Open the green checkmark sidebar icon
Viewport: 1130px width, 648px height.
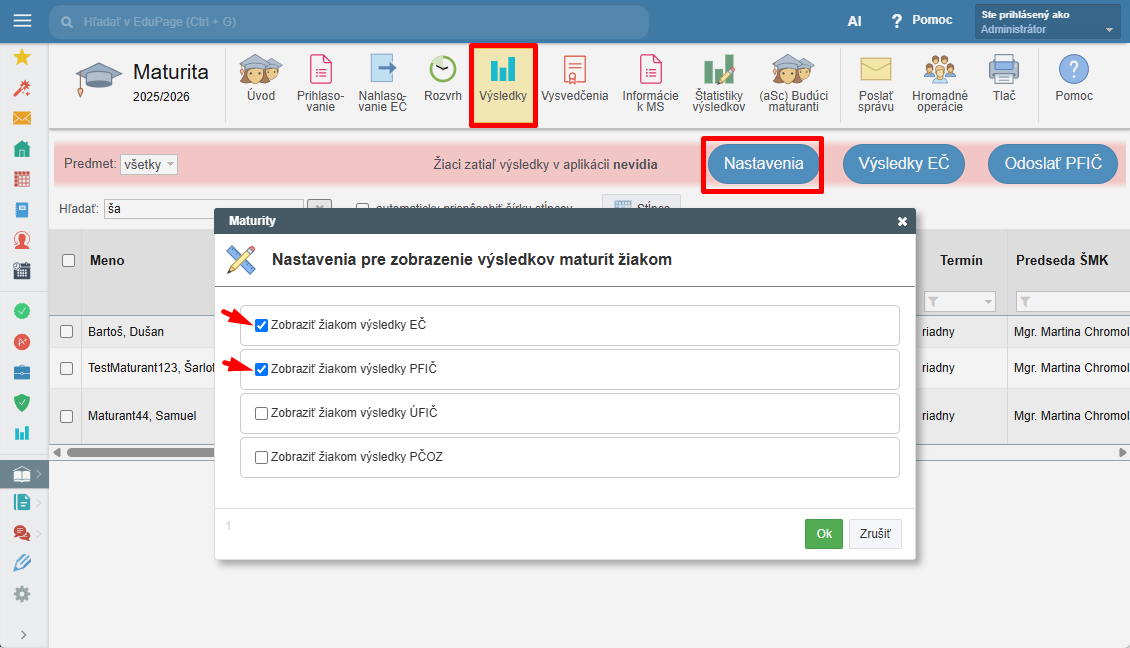pos(22,311)
